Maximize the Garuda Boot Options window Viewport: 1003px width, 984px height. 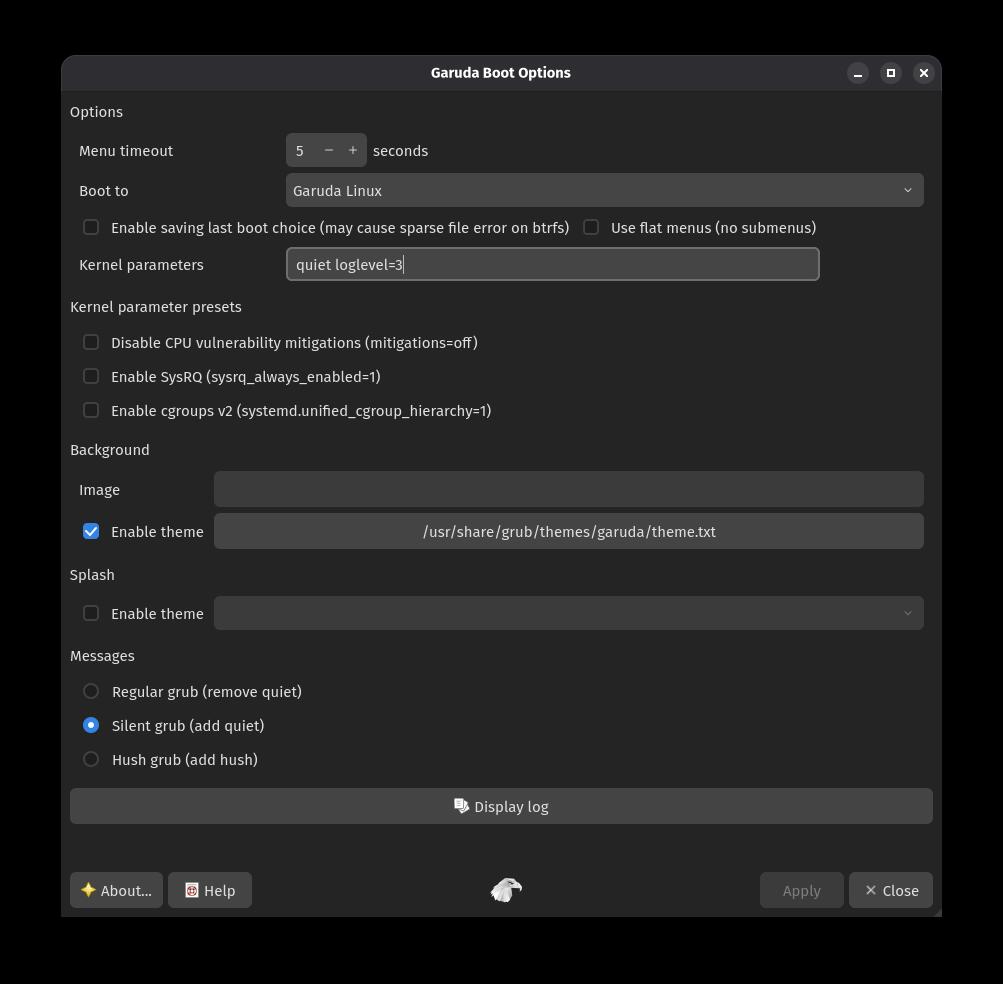point(890,73)
